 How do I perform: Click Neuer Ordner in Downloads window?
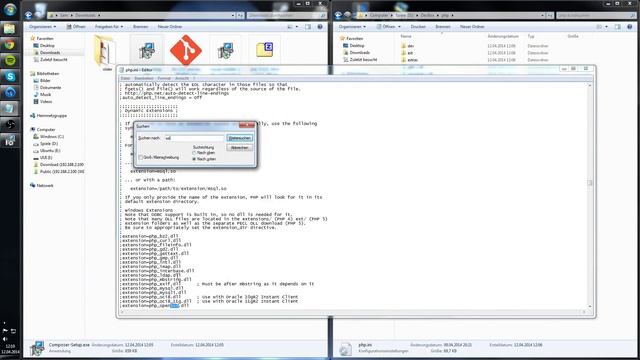coord(170,27)
